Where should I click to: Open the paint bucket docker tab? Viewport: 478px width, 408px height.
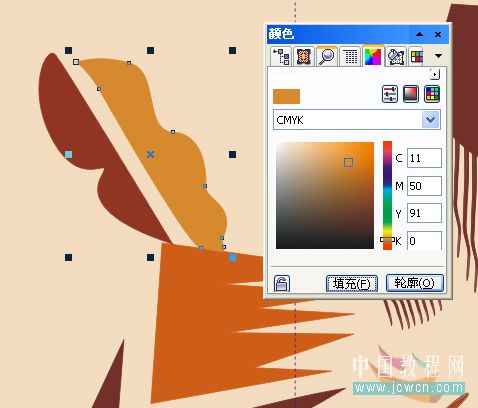click(x=396, y=56)
